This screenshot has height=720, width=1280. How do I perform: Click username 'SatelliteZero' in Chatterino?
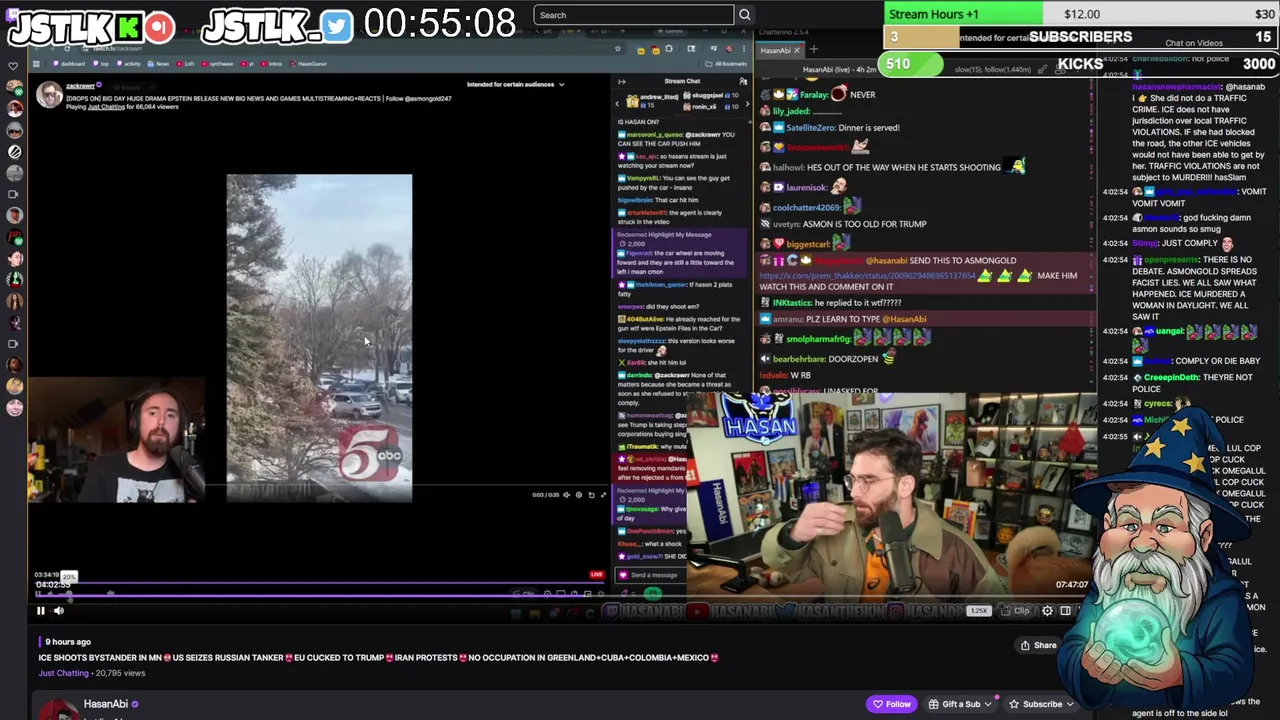coord(810,128)
